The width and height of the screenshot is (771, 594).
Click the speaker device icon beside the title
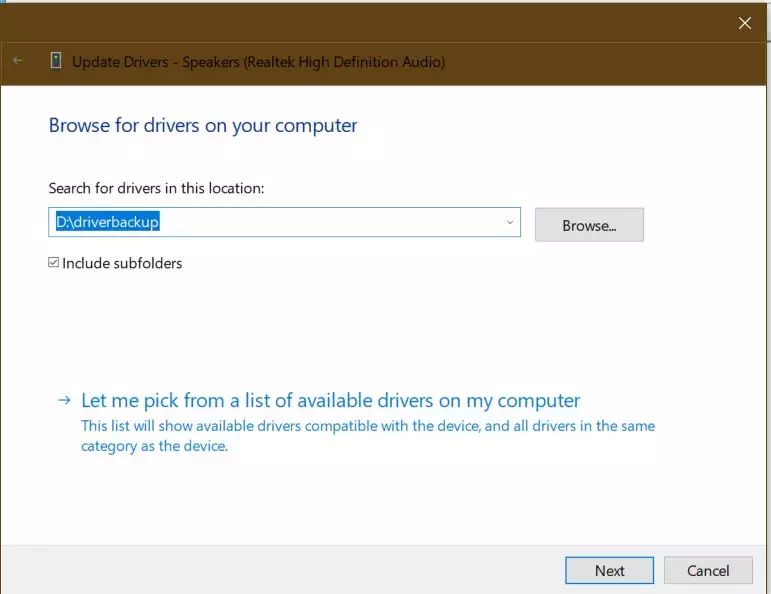[x=56, y=61]
